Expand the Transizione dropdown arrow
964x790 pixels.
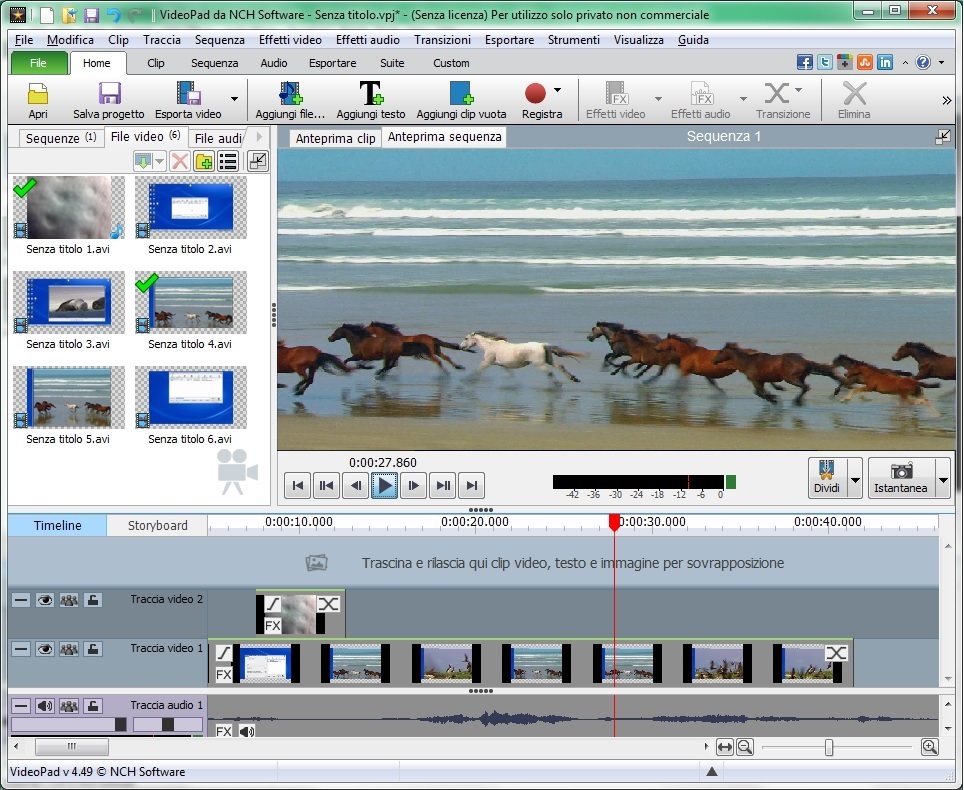798,90
